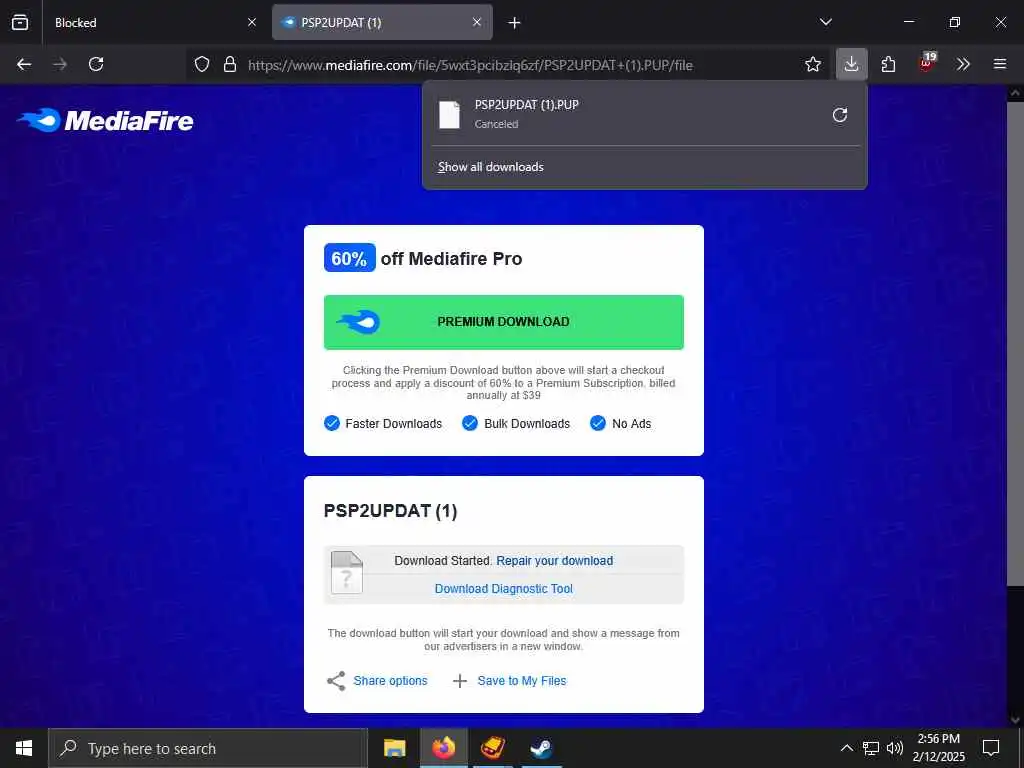Click the PREMIUM DOWNLOAD button
The image size is (1024, 768).
tap(504, 322)
